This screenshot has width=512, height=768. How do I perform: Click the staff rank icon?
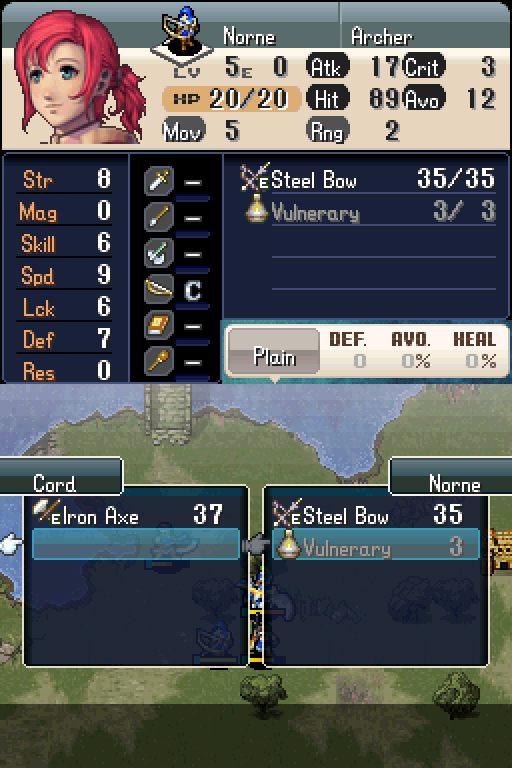pos(159,361)
